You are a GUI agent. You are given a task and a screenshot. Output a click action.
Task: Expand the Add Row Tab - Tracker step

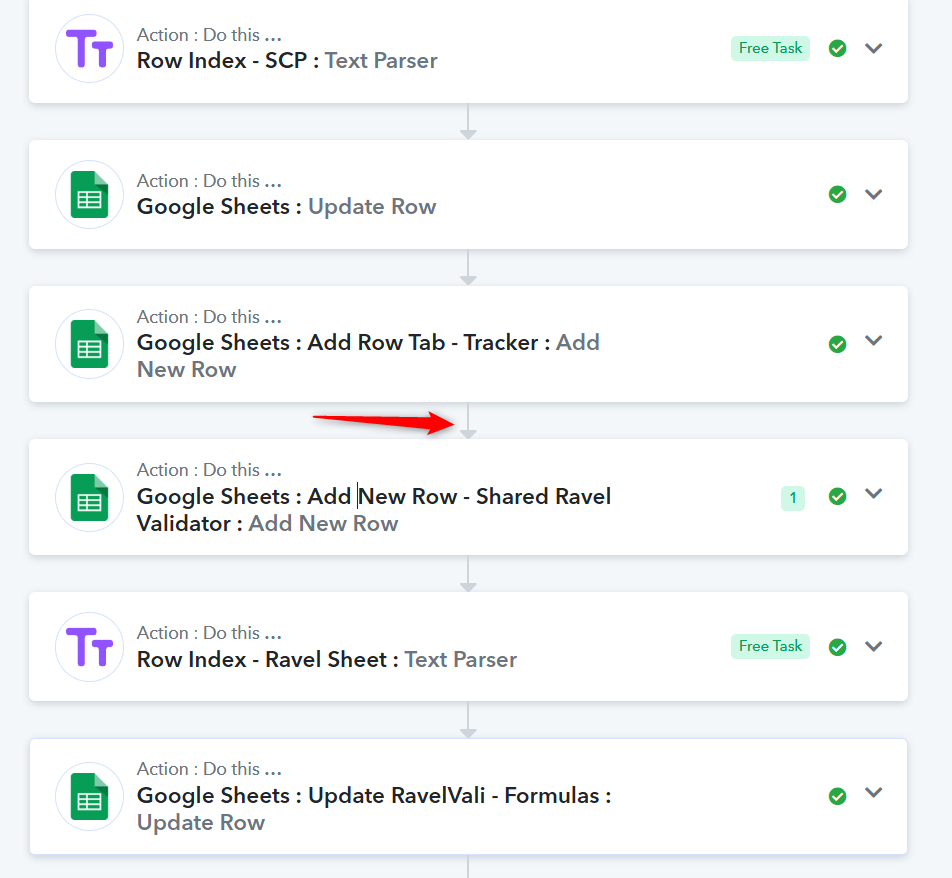[874, 341]
